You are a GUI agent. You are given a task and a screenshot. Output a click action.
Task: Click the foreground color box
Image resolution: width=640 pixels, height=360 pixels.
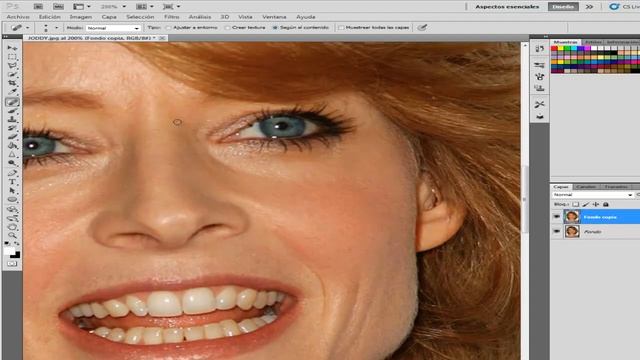[x=9, y=251]
